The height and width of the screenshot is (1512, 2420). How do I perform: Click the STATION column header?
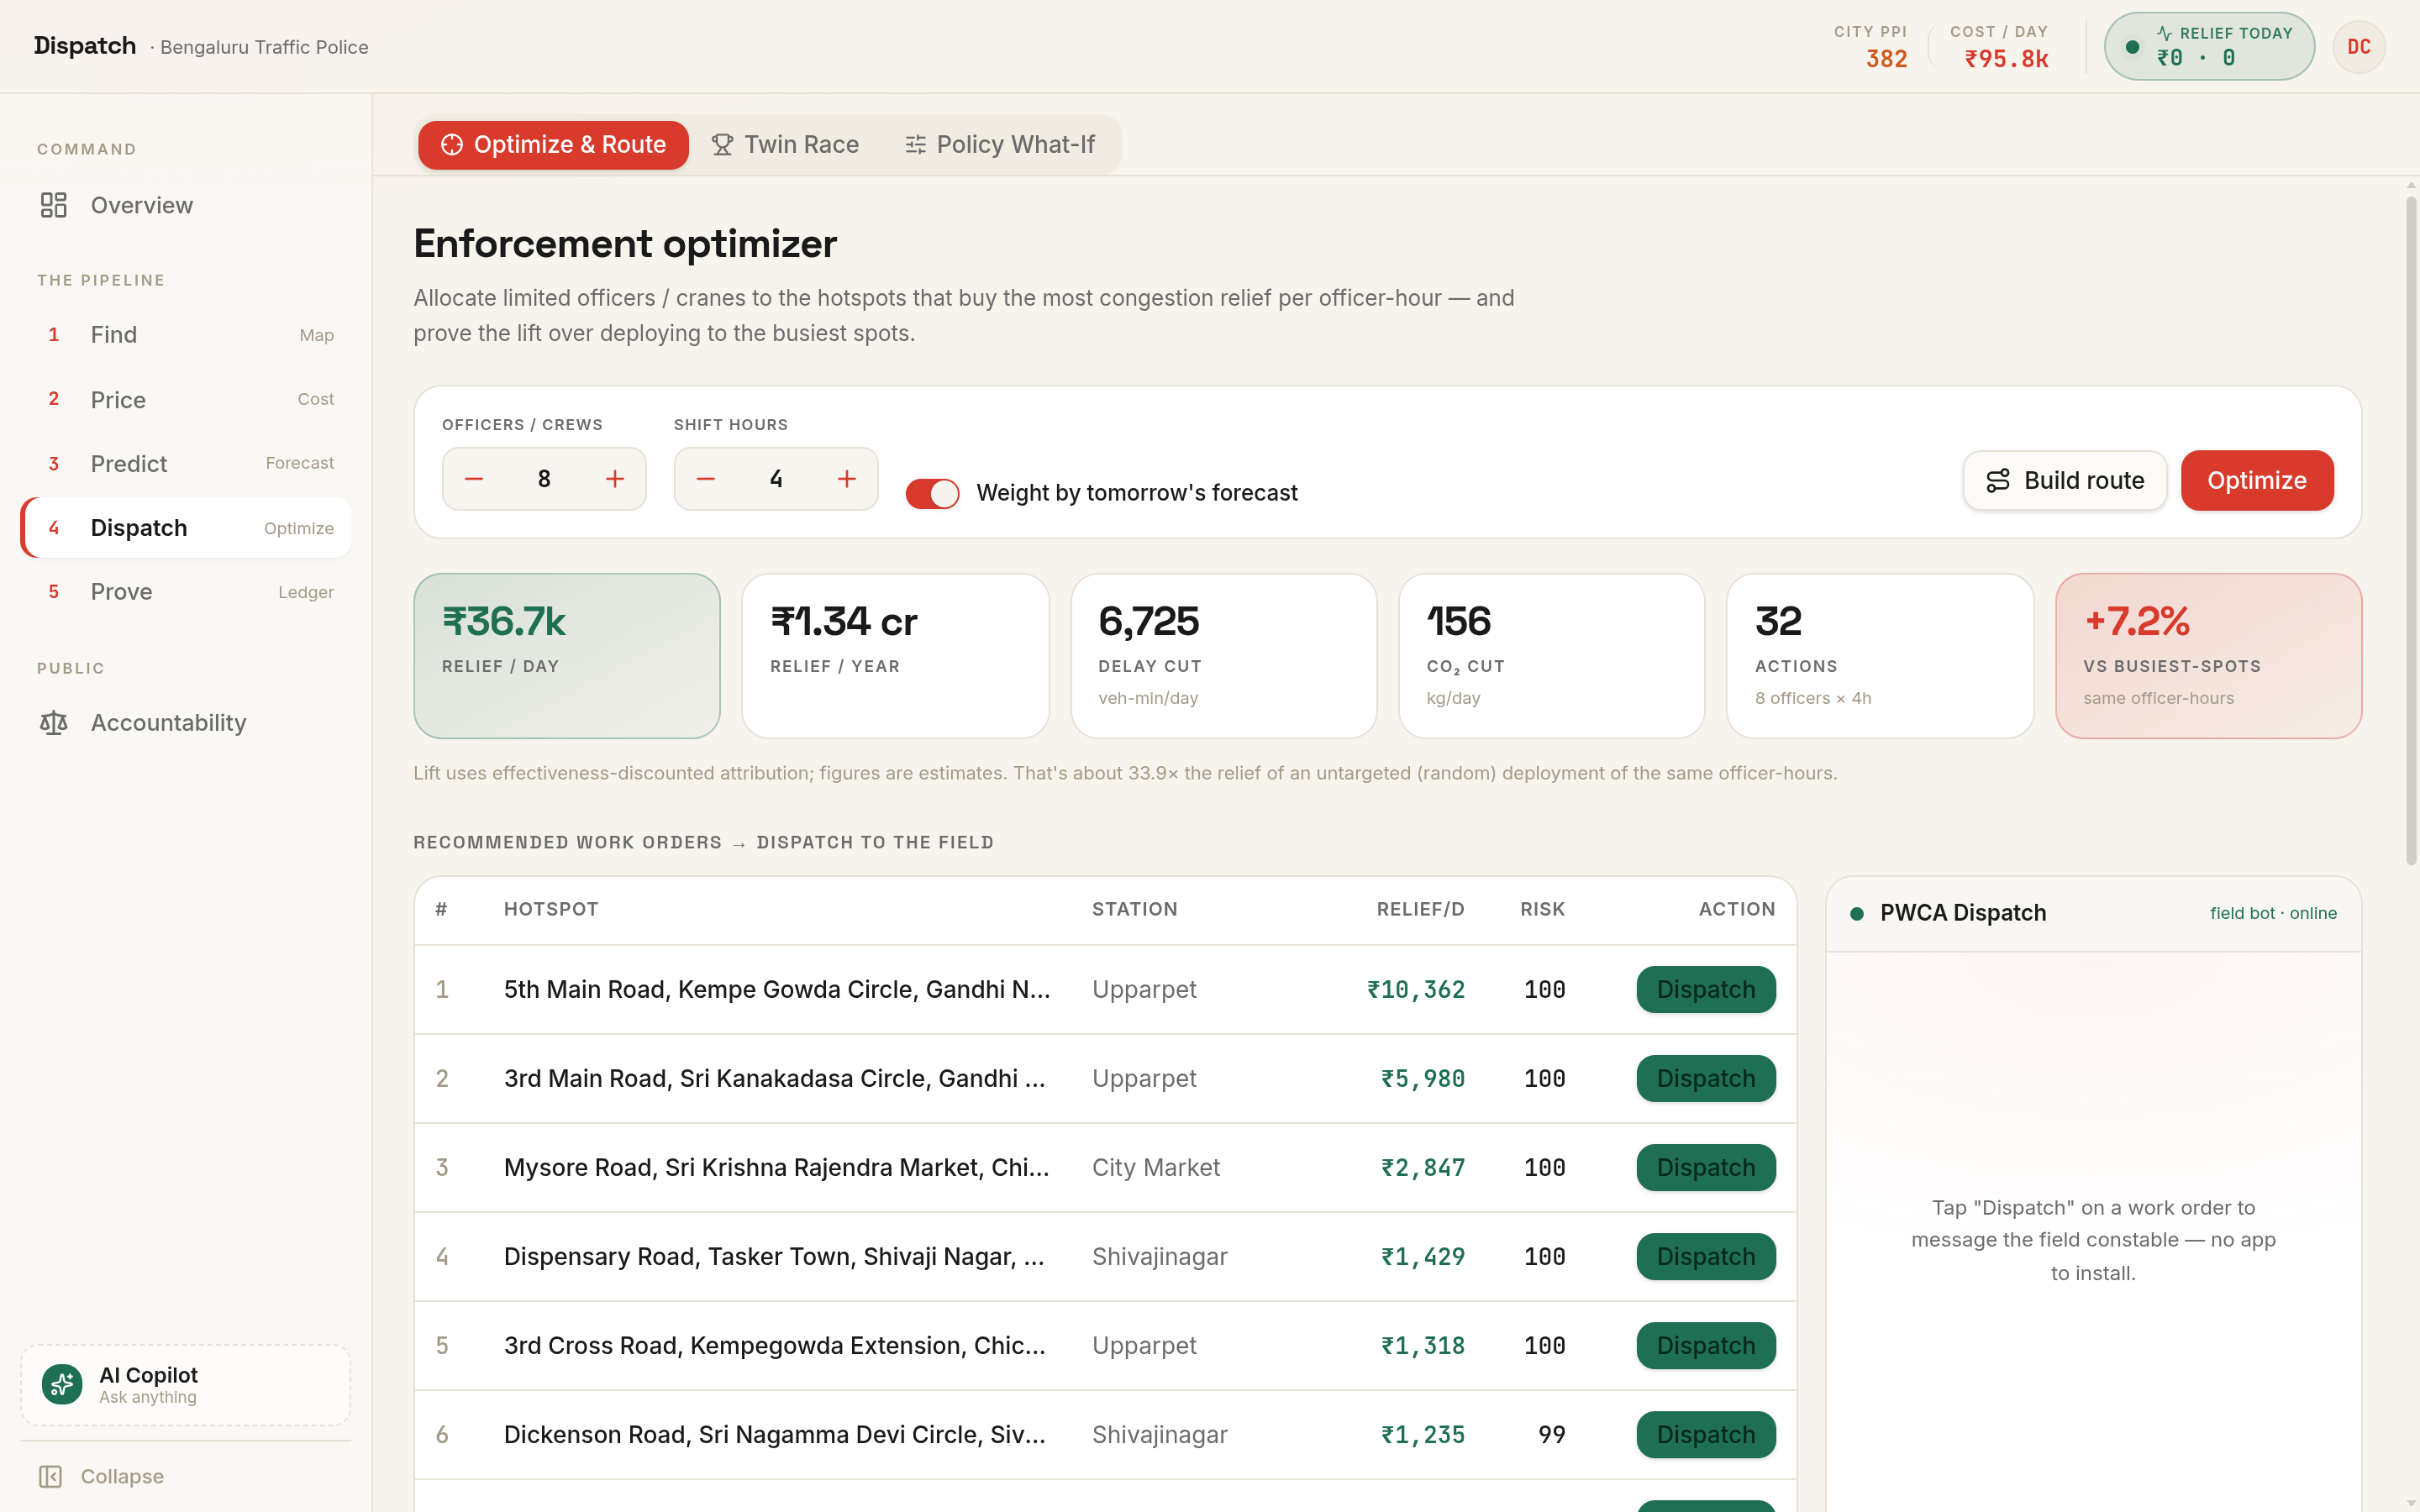point(1134,909)
